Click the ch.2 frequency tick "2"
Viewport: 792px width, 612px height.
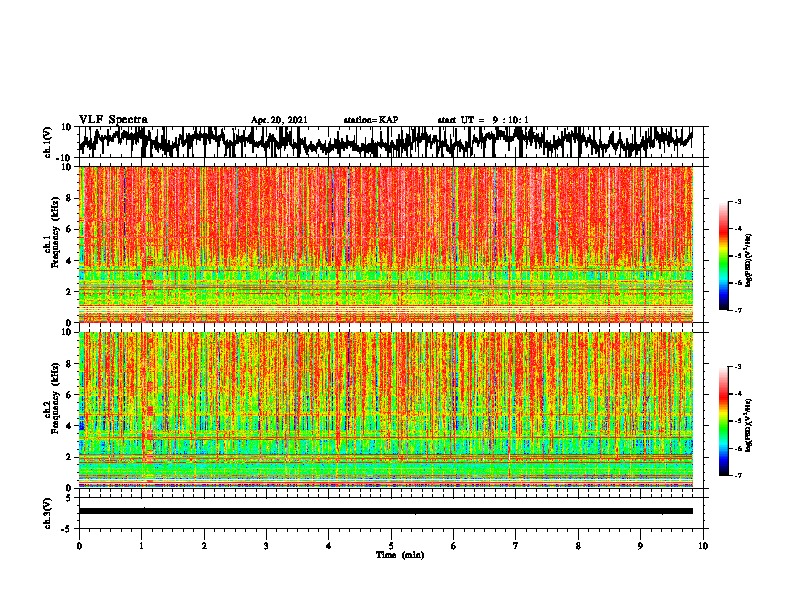[69, 457]
